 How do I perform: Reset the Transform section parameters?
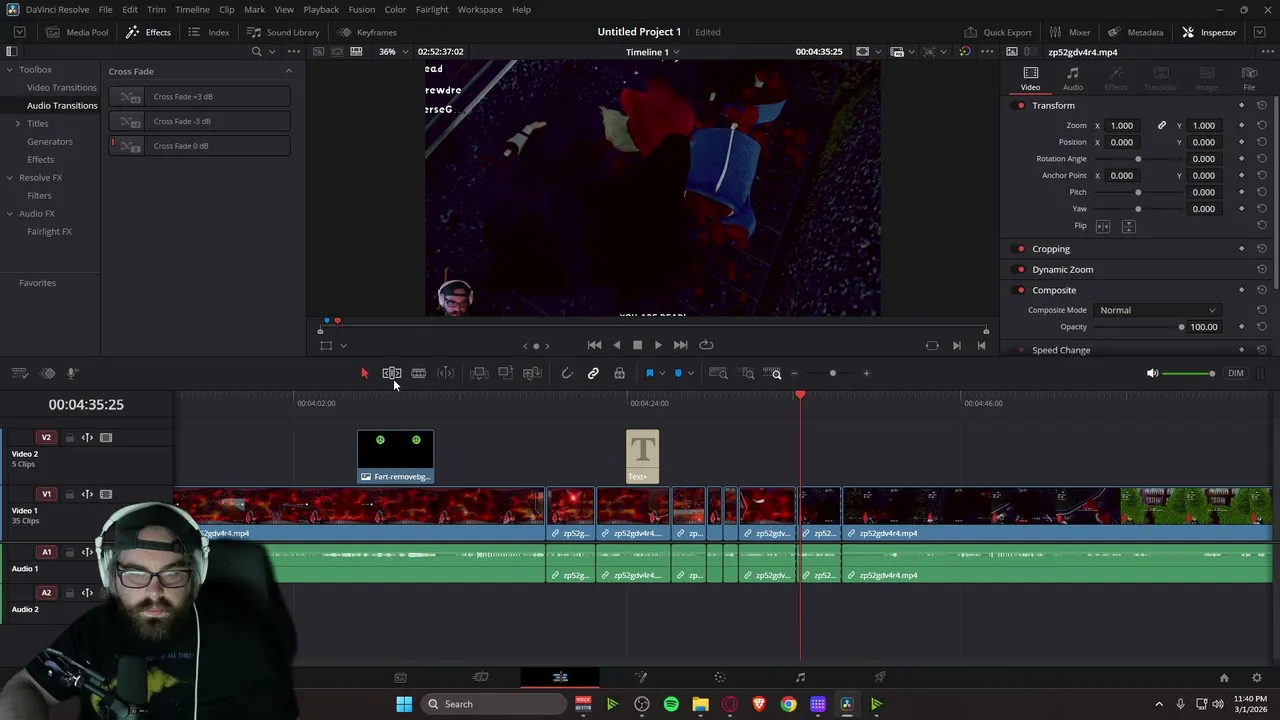(x=1262, y=106)
